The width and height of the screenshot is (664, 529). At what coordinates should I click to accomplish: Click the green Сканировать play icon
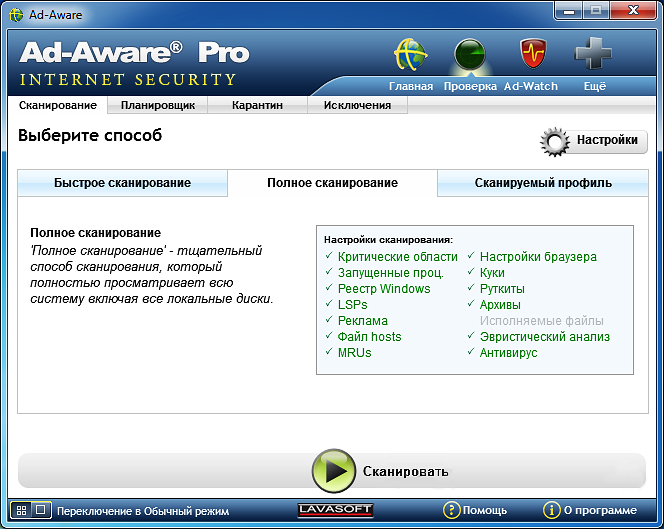[334, 471]
